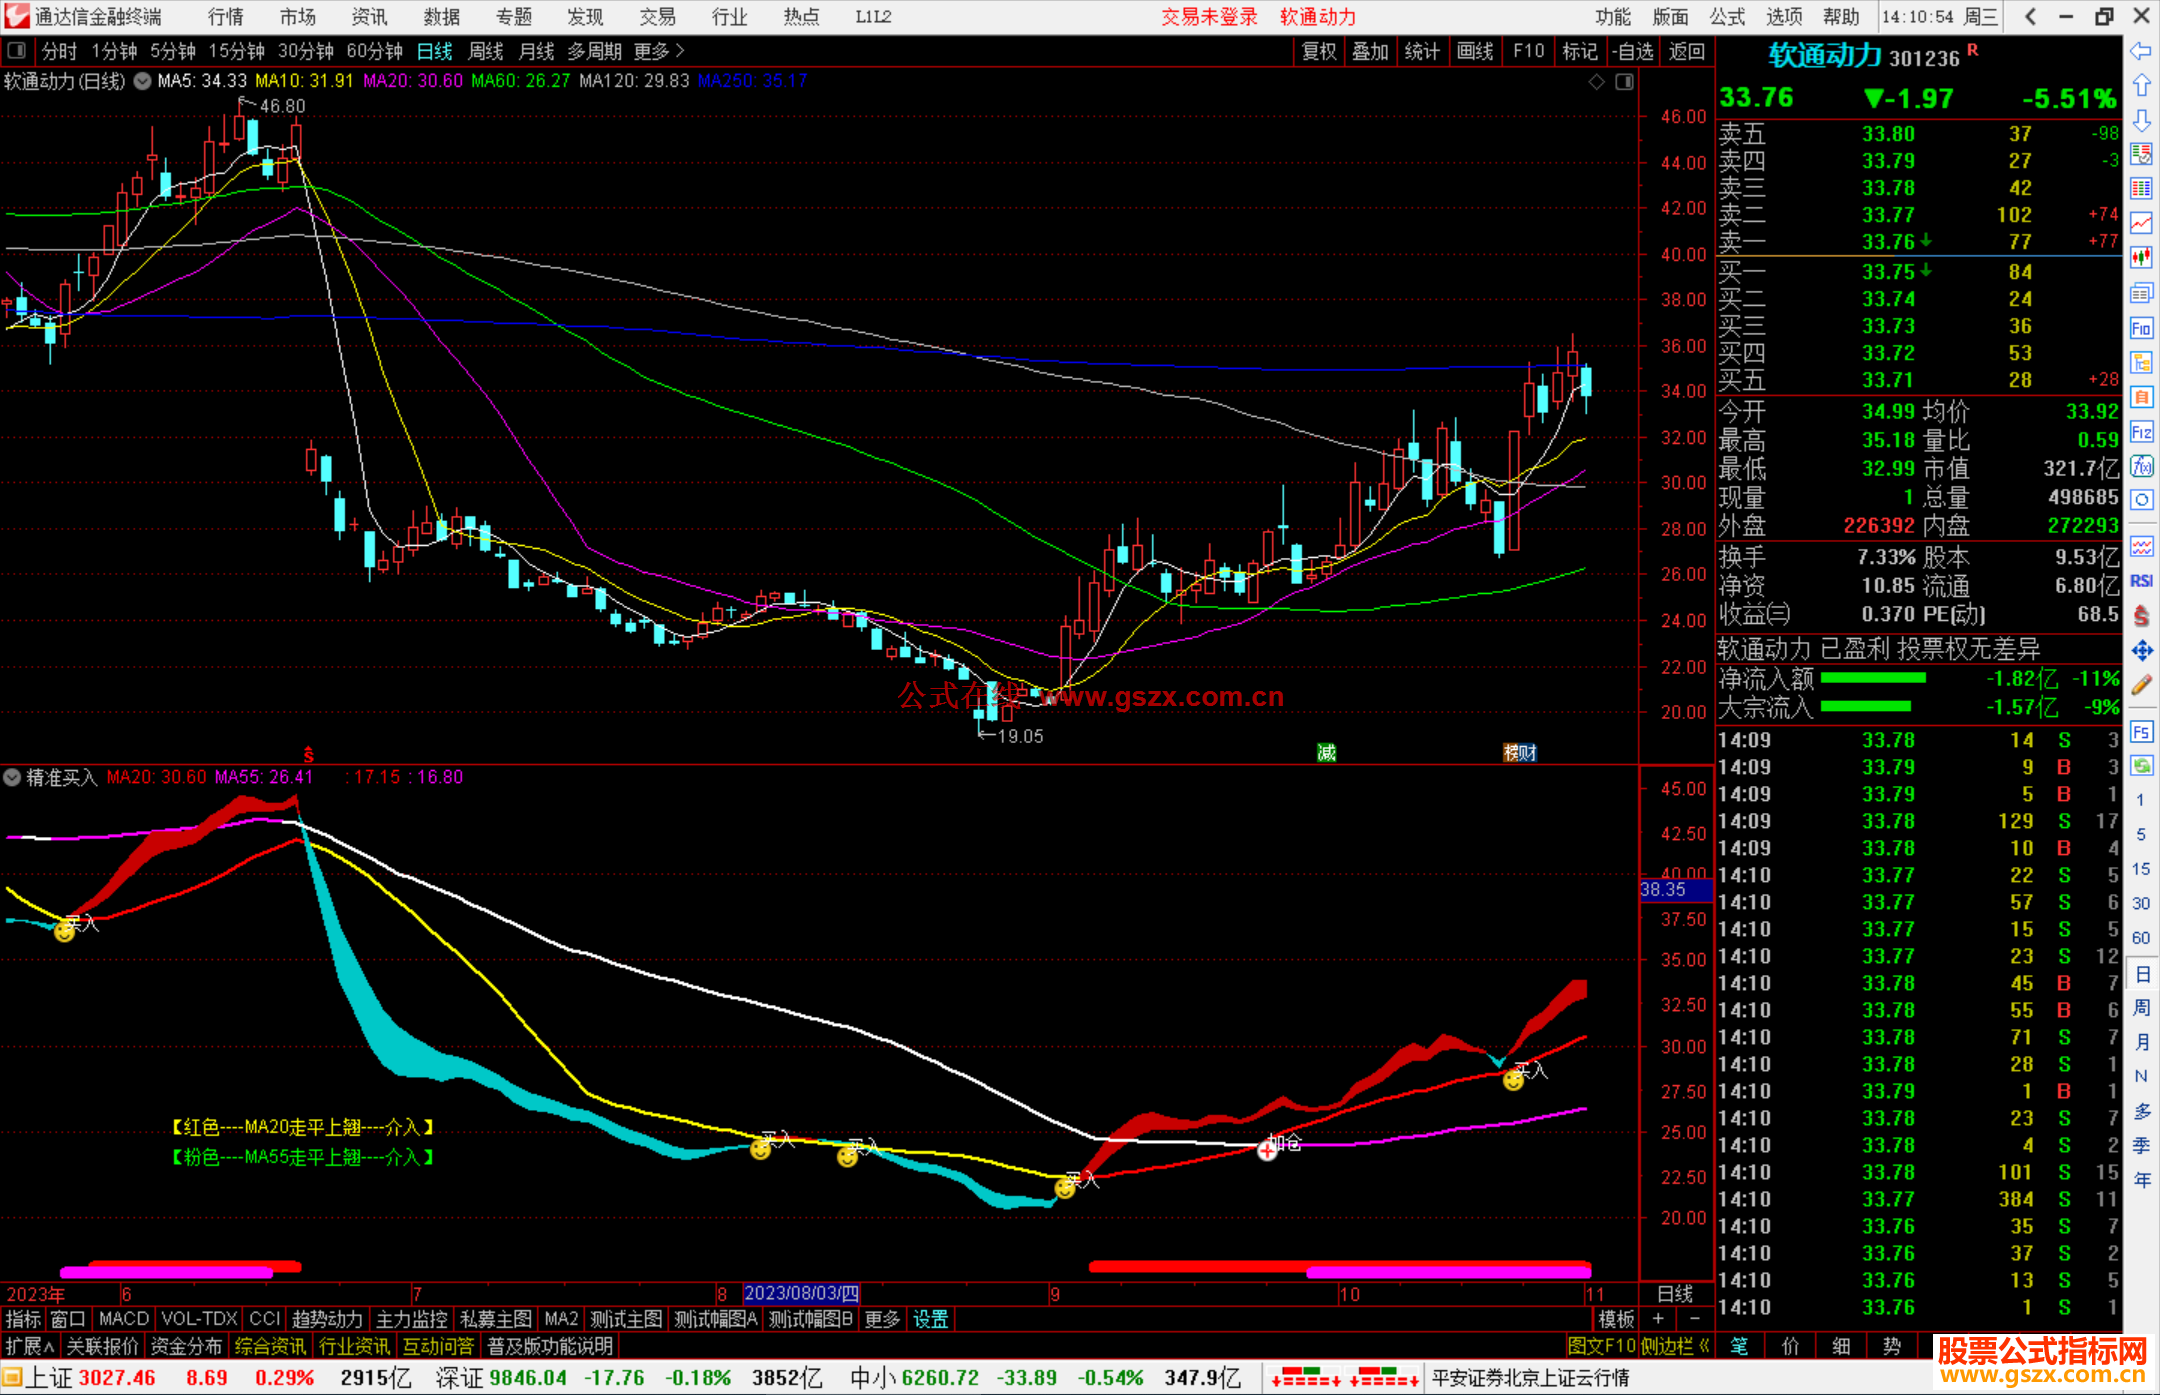
Task: Click the F12 sidebar icon
Action: (x=2141, y=432)
